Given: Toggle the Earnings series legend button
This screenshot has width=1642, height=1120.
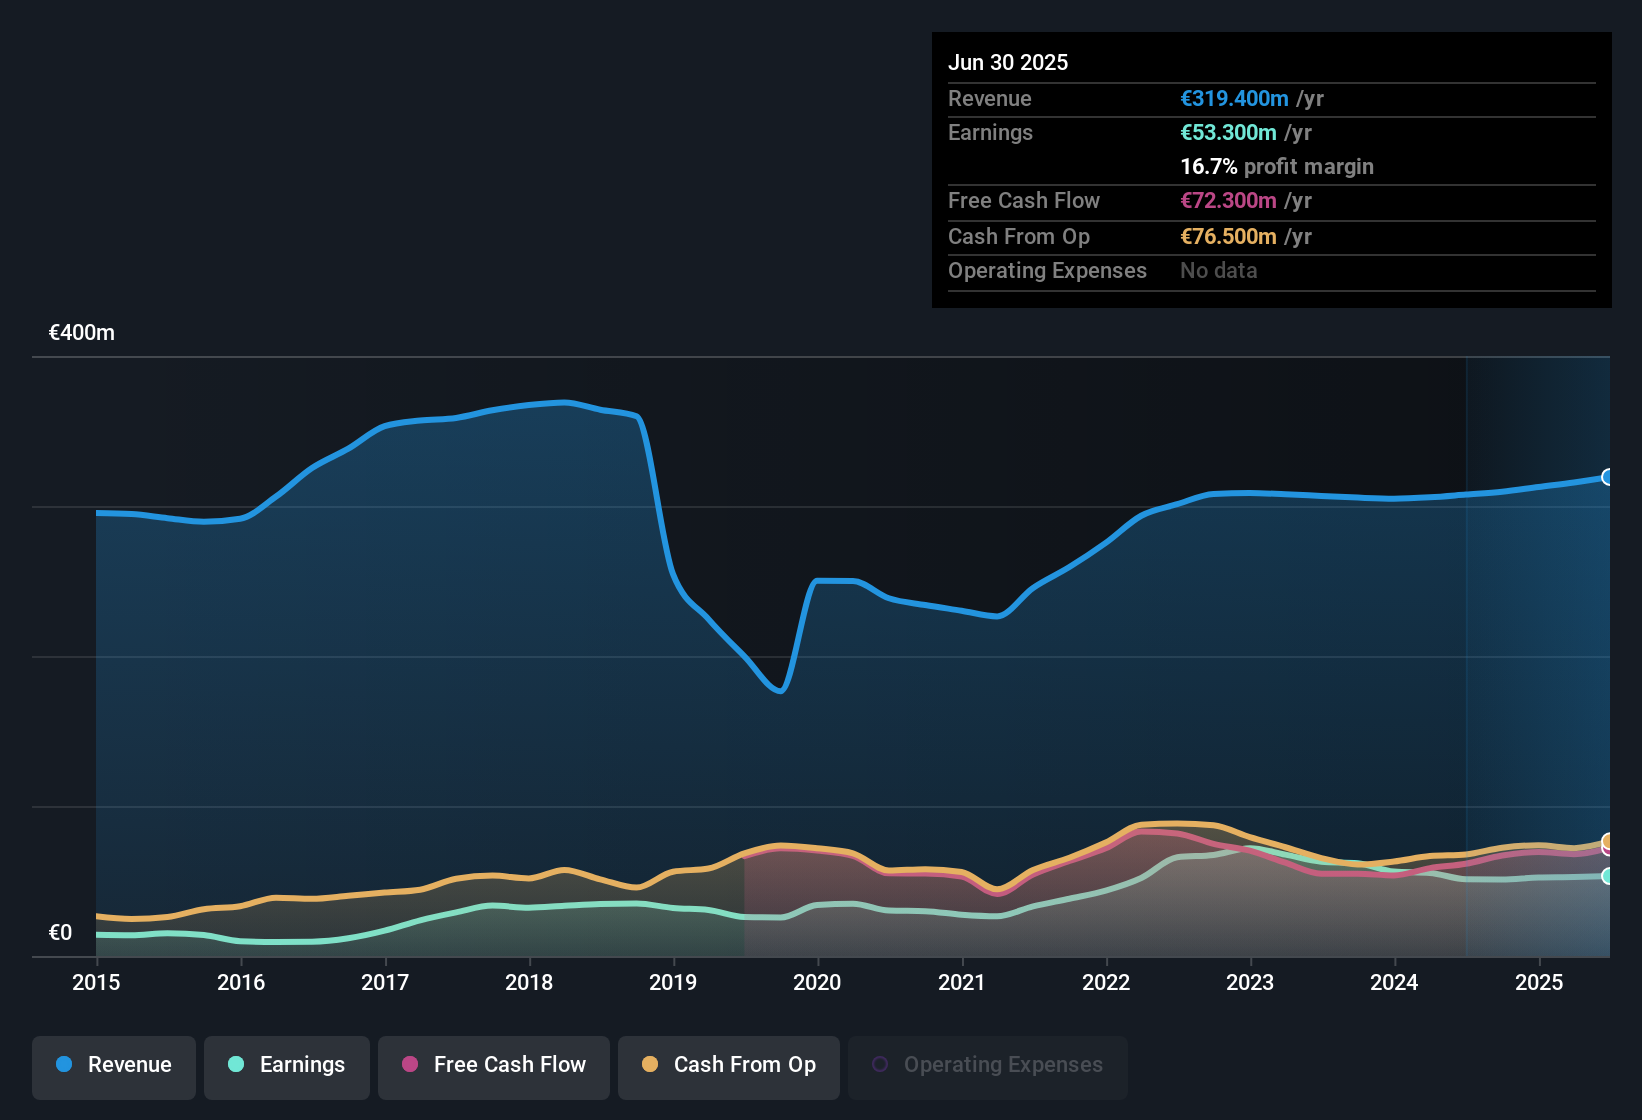Looking at the screenshot, I should (287, 1066).
